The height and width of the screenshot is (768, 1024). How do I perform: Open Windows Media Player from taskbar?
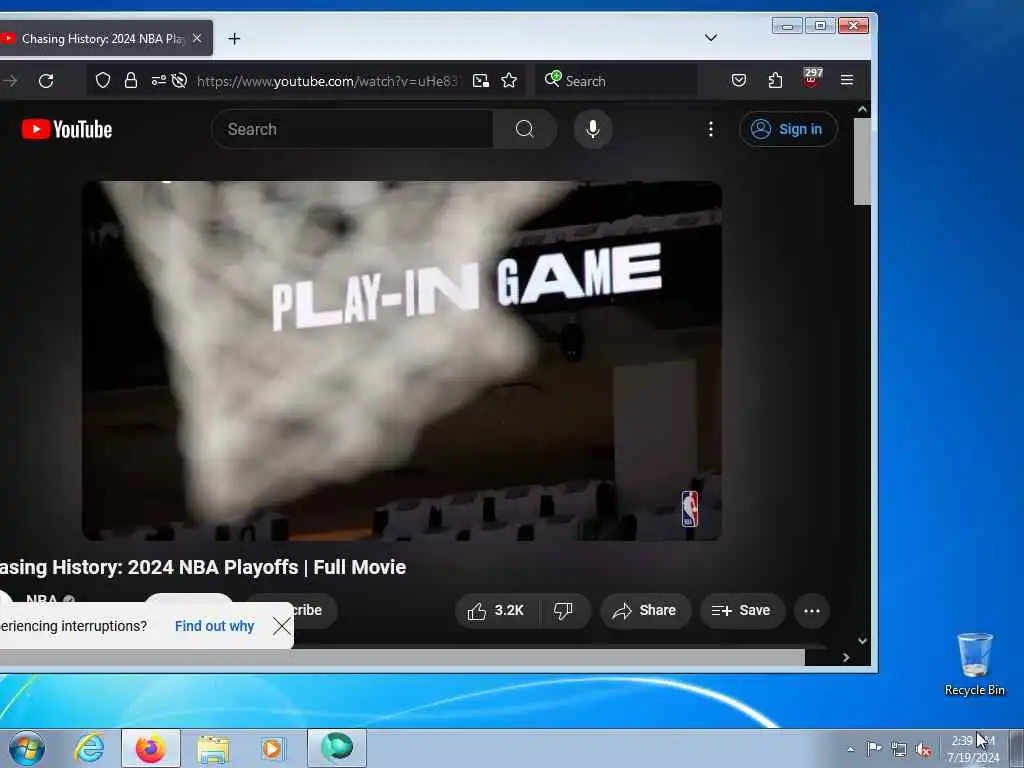pos(272,748)
